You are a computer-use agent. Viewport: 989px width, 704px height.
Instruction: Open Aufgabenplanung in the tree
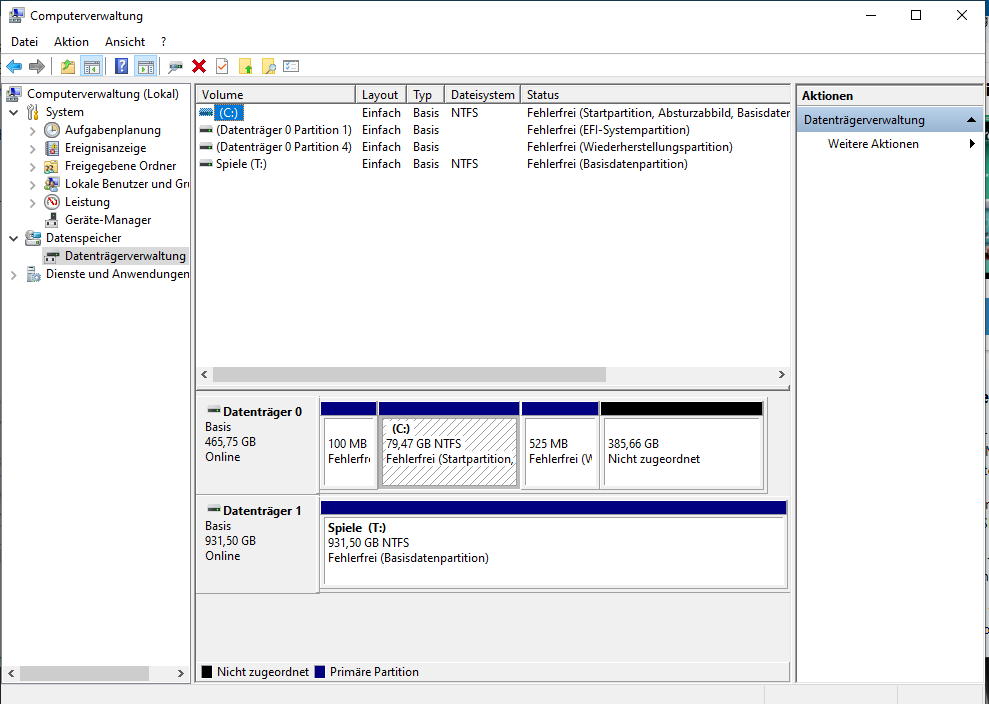(113, 130)
